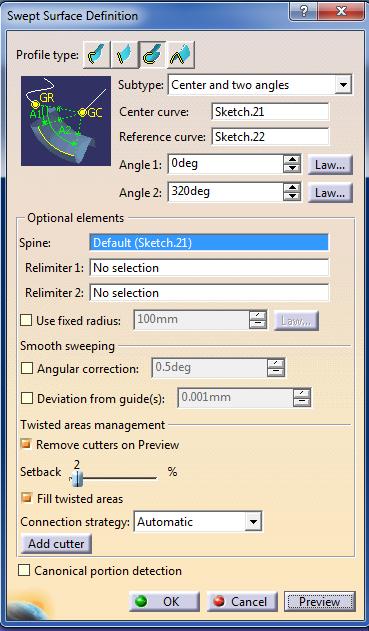Image resolution: width=369 pixels, height=631 pixels.
Task: Click the Setback percentage slider handle
Action: [78, 478]
